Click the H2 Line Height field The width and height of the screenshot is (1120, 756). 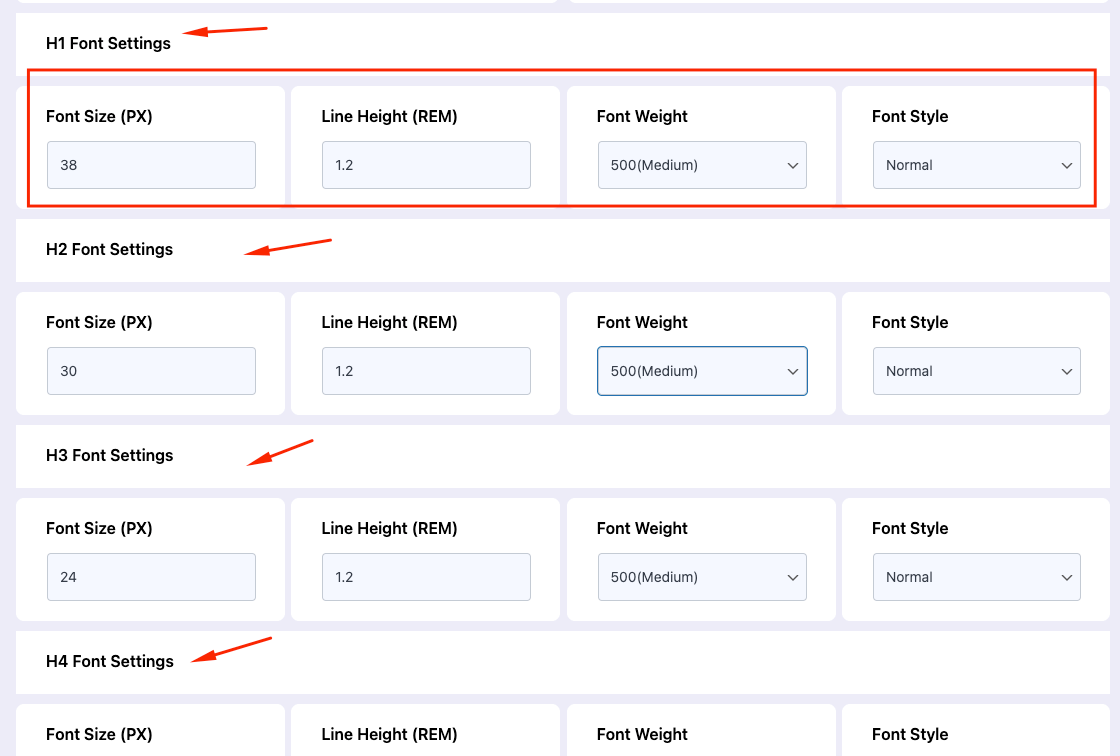(426, 371)
